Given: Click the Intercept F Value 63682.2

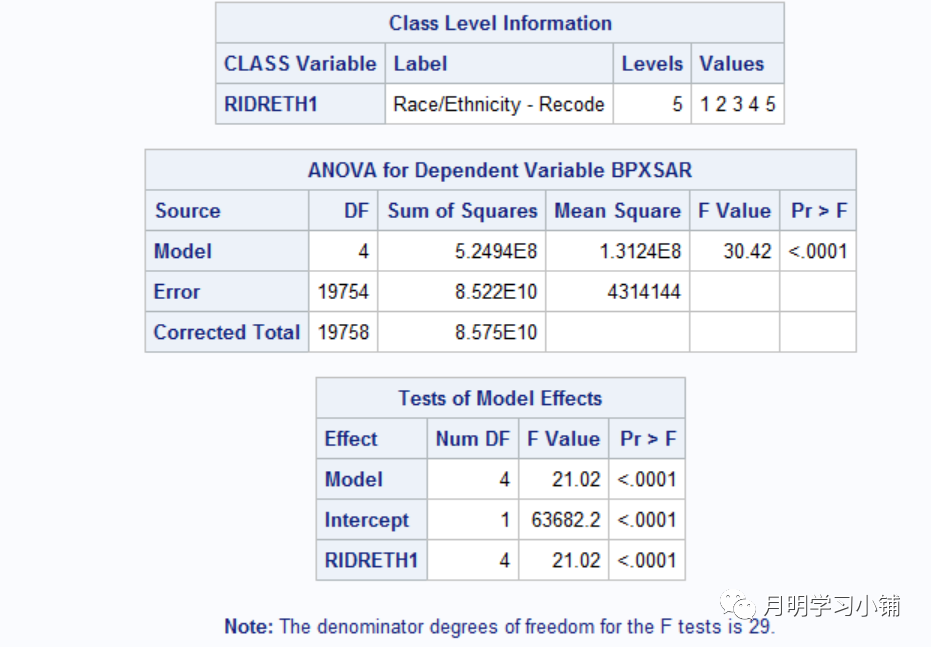Looking at the screenshot, I should [565, 520].
